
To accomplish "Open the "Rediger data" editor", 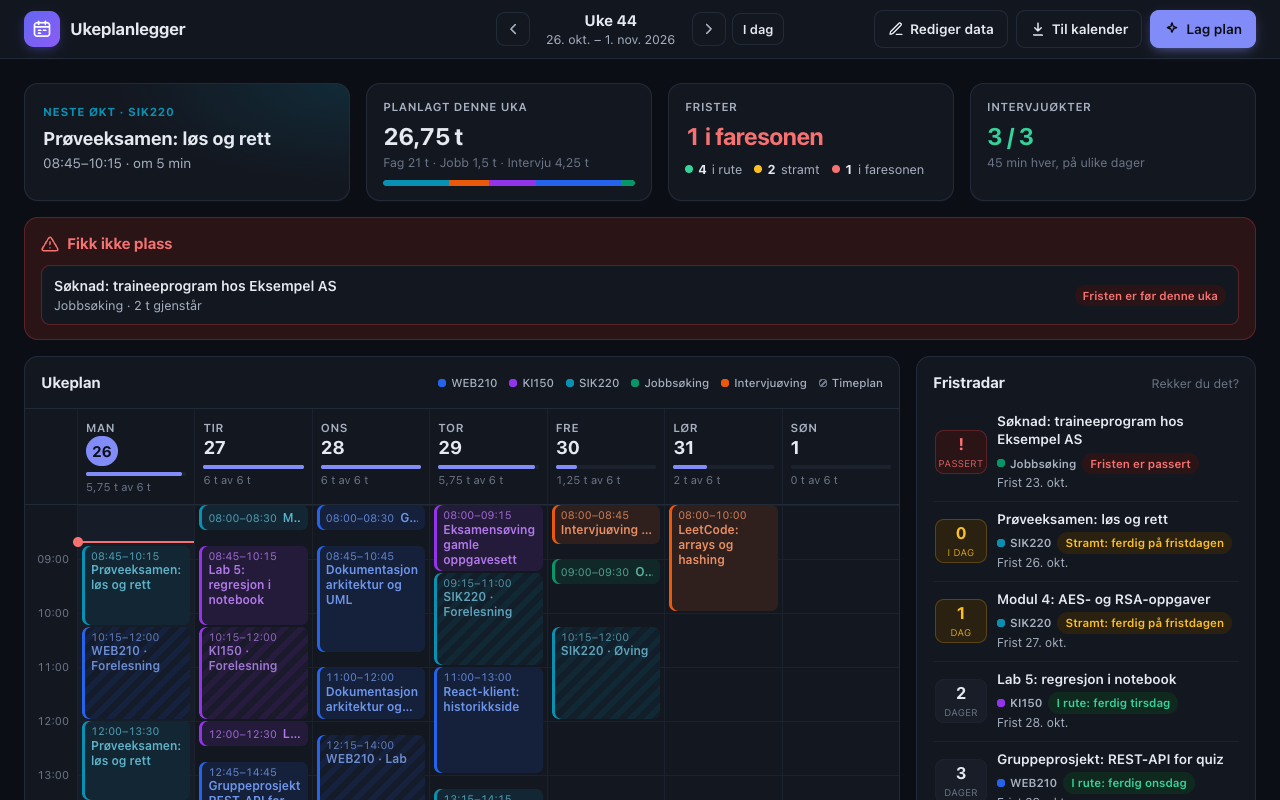I will click(x=941, y=29).
